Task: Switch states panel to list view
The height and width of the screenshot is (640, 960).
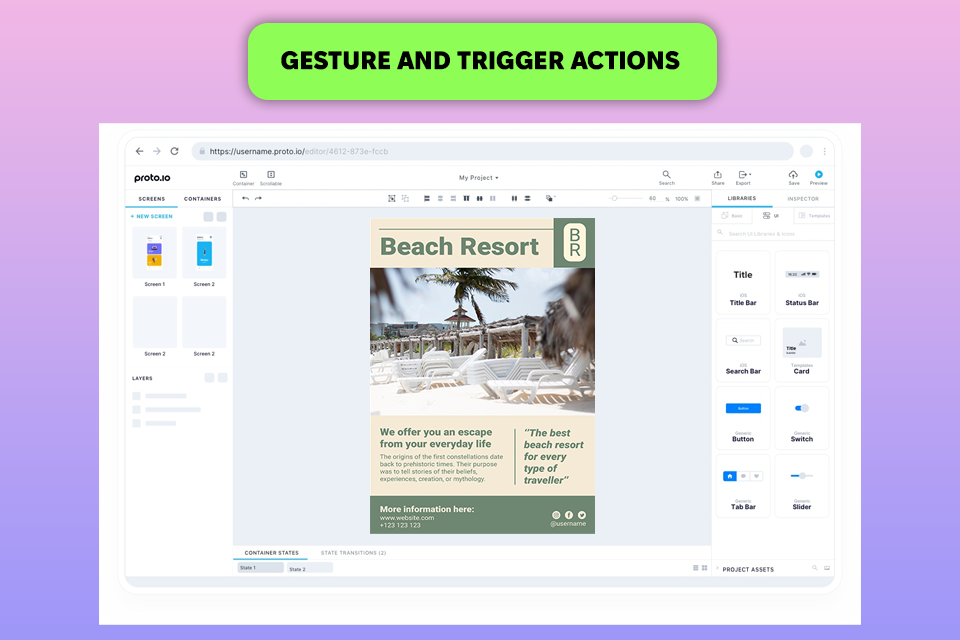Action: (696, 568)
